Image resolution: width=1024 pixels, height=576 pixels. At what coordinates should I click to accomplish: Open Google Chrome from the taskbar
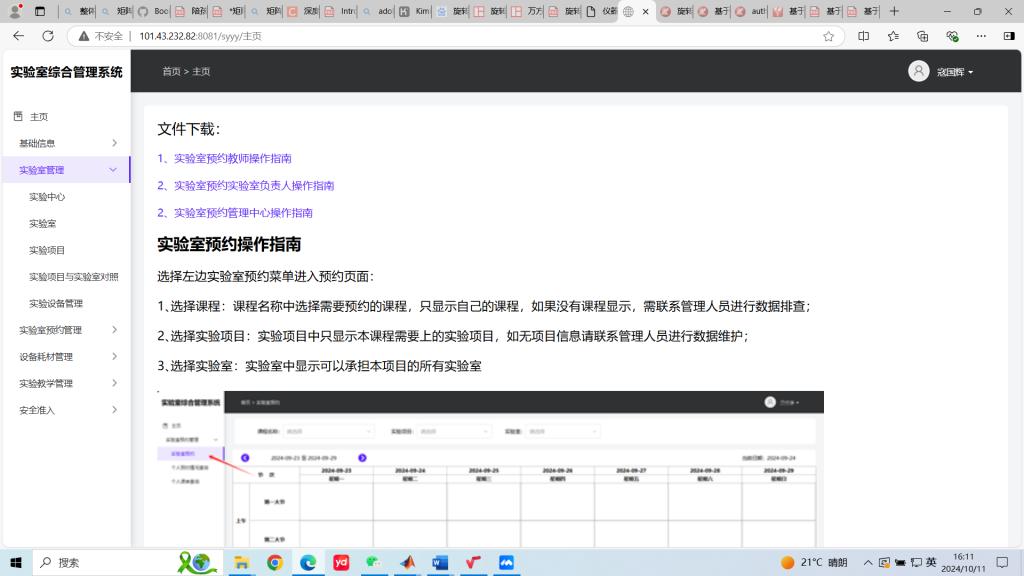[x=275, y=562]
